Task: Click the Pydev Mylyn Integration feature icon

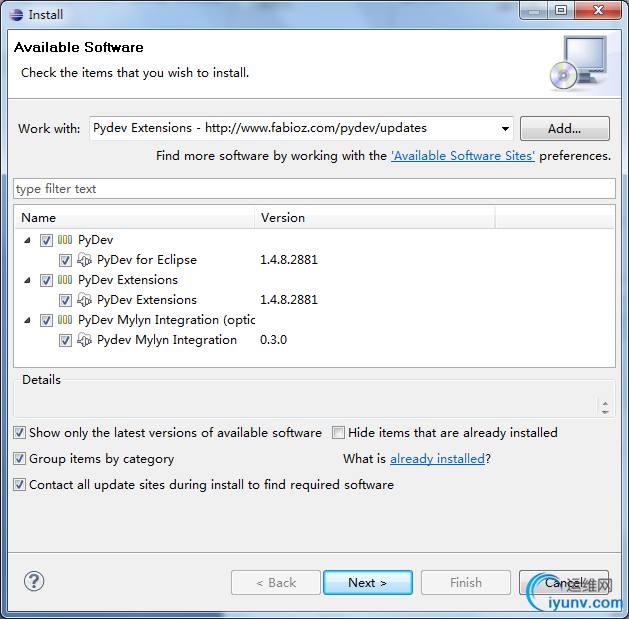Action: [84, 340]
